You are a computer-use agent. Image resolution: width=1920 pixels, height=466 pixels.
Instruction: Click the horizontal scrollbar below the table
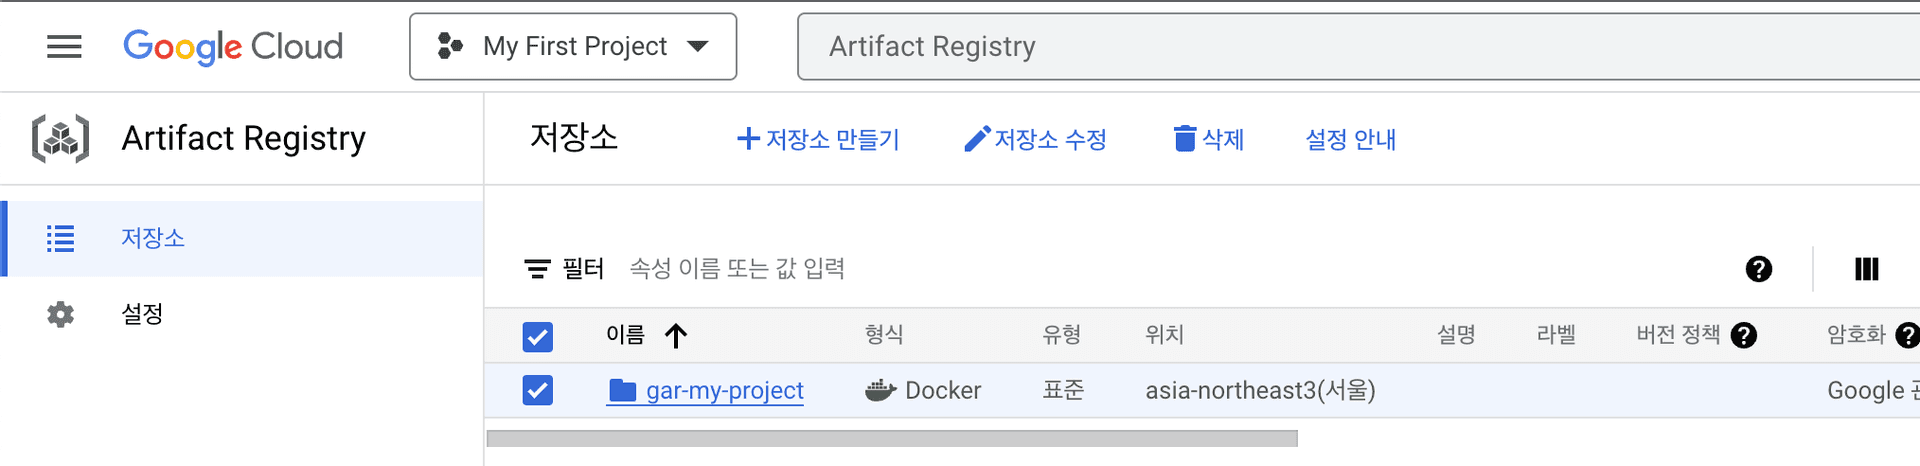point(891,439)
